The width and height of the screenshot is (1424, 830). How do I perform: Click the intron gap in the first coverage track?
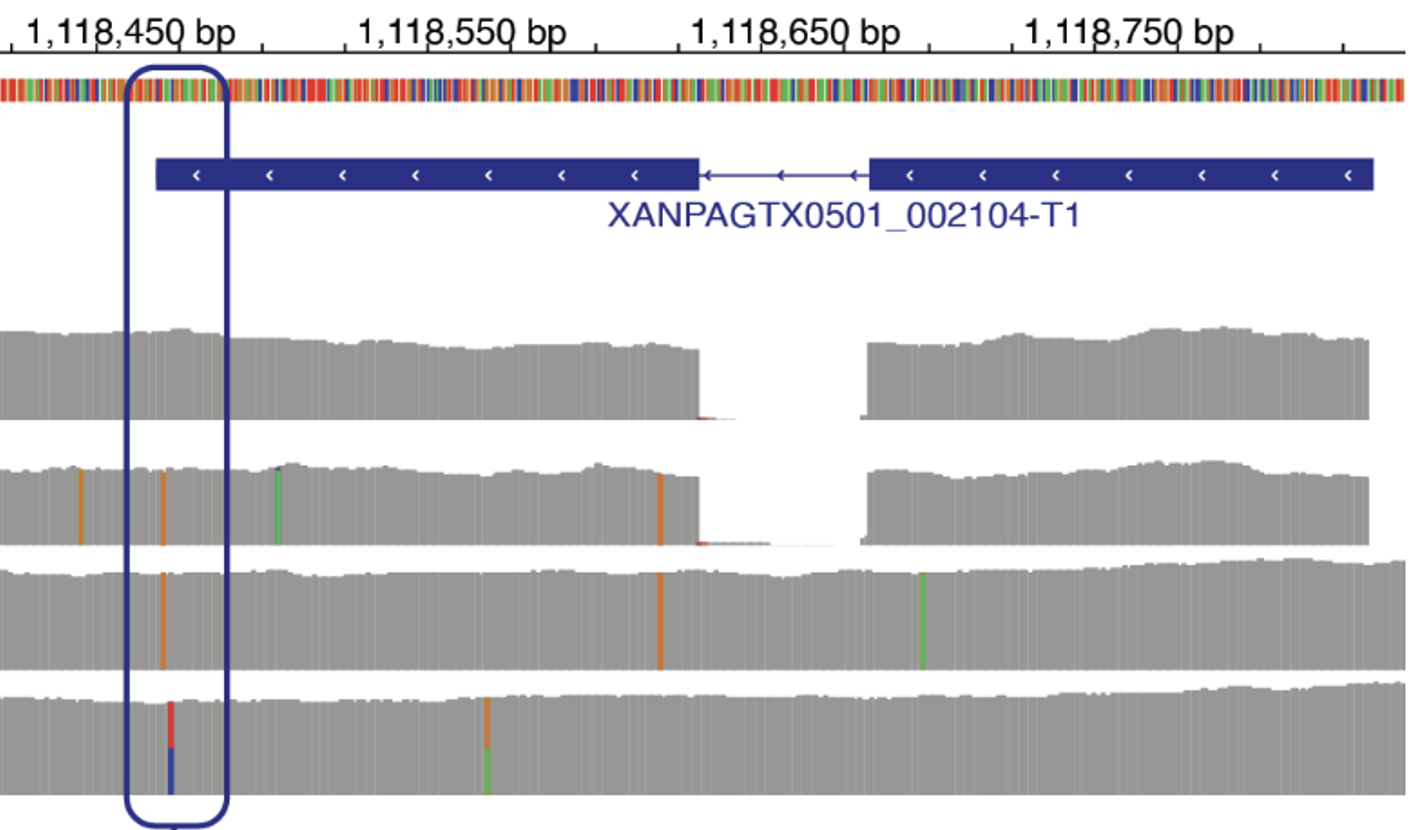(x=783, y=380)
